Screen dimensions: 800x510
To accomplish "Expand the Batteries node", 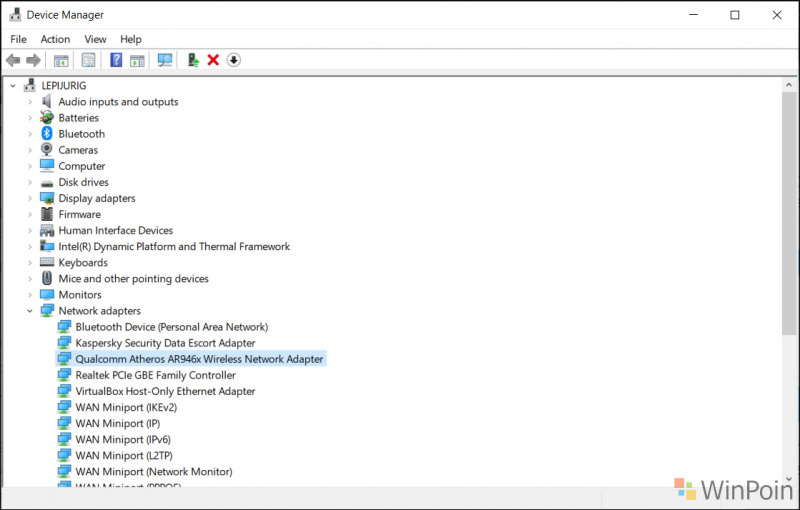I will pyautogui.click(x=30, y=118).
